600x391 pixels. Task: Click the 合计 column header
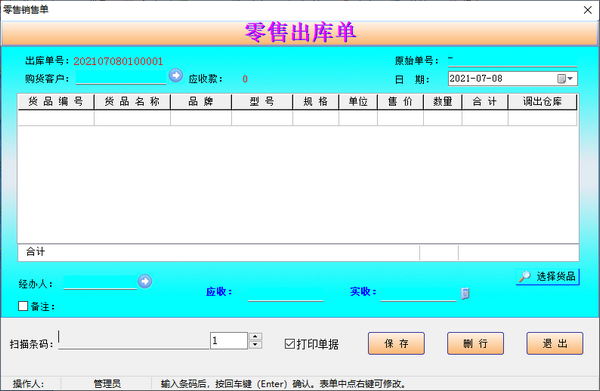(x=485, y=102)
